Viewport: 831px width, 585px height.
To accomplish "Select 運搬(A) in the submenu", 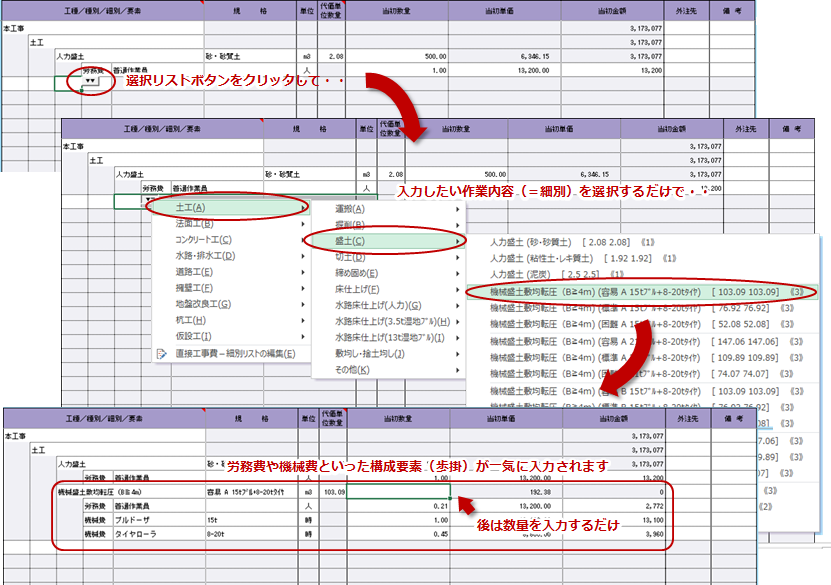I will click(x=388, y=209).
